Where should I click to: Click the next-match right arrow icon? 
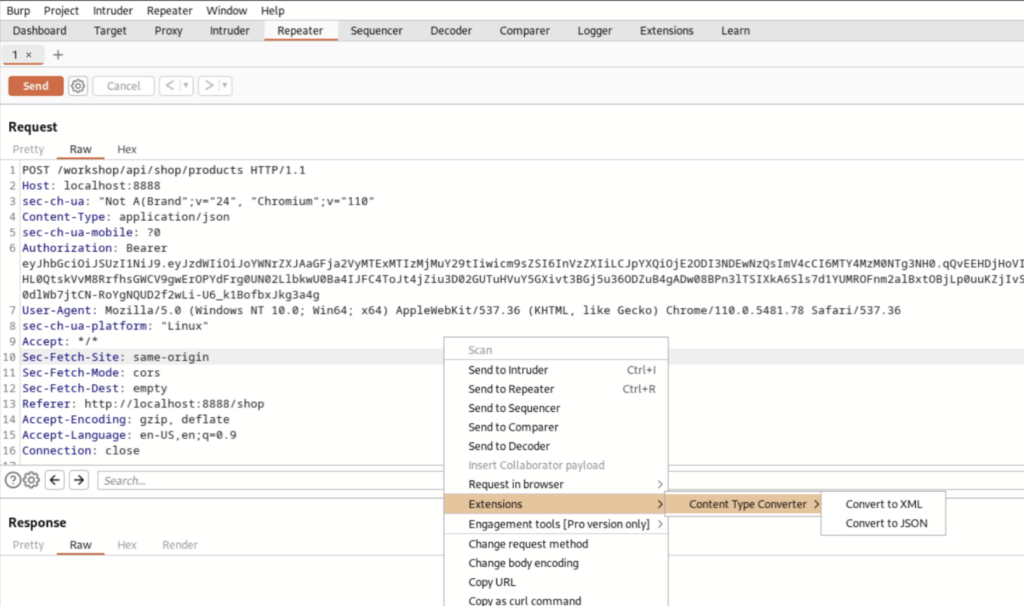78,480
